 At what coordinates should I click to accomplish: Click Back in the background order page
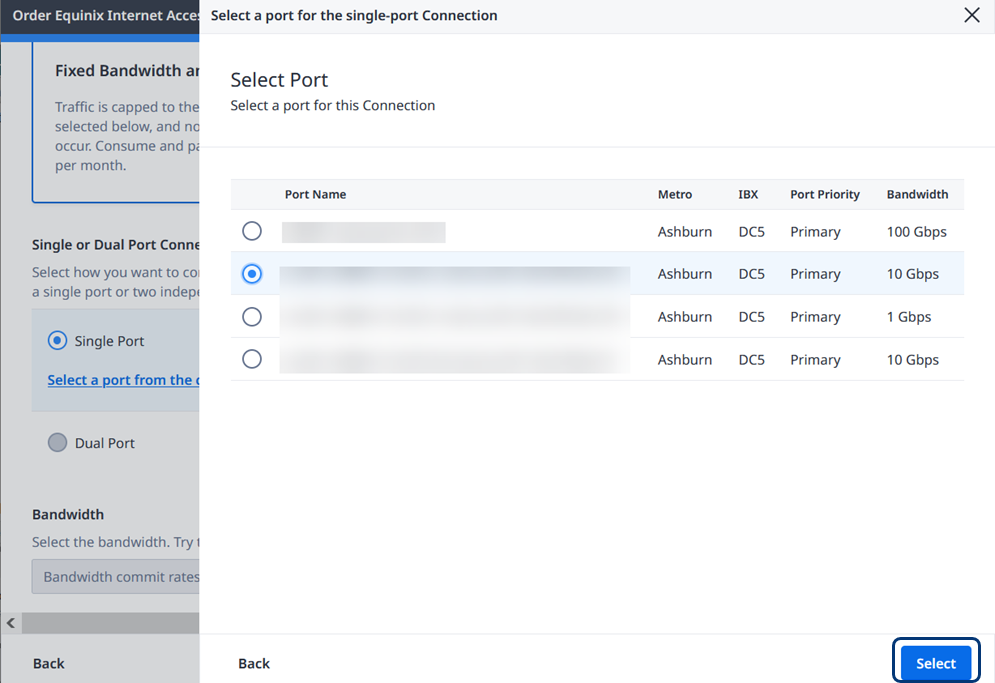(49, 663)
